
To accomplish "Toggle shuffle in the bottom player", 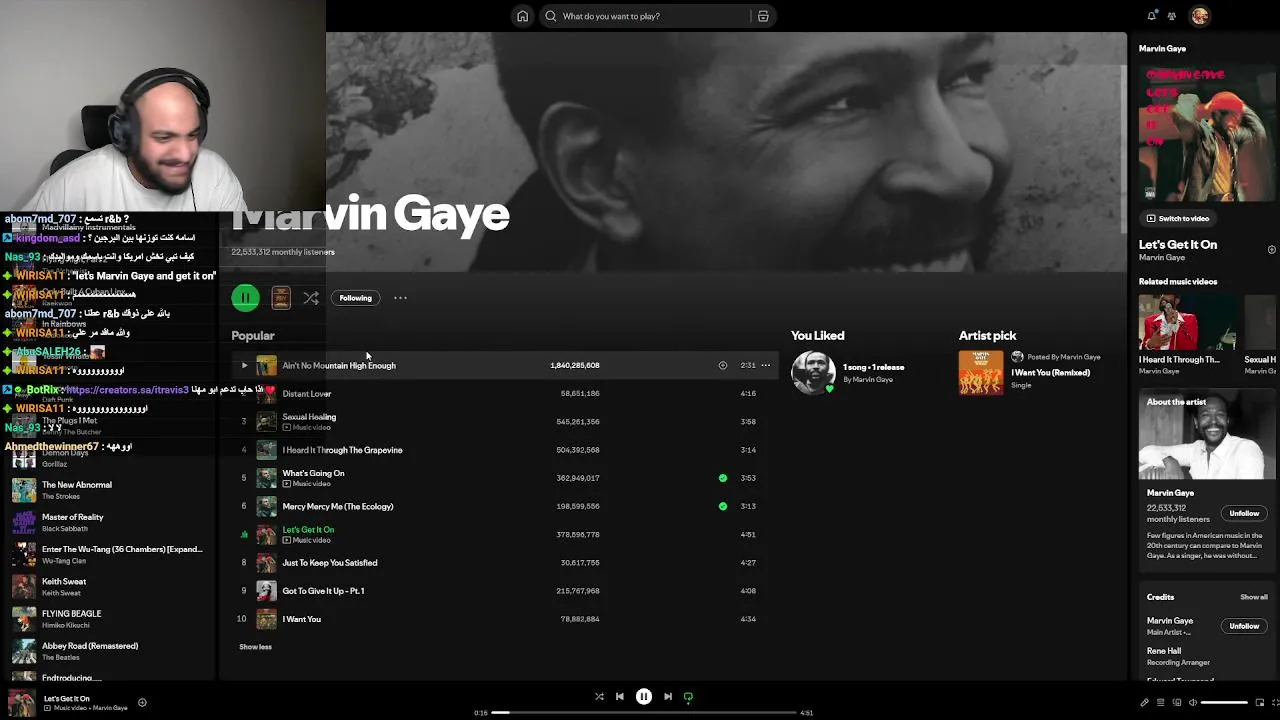I will point(599,697).
